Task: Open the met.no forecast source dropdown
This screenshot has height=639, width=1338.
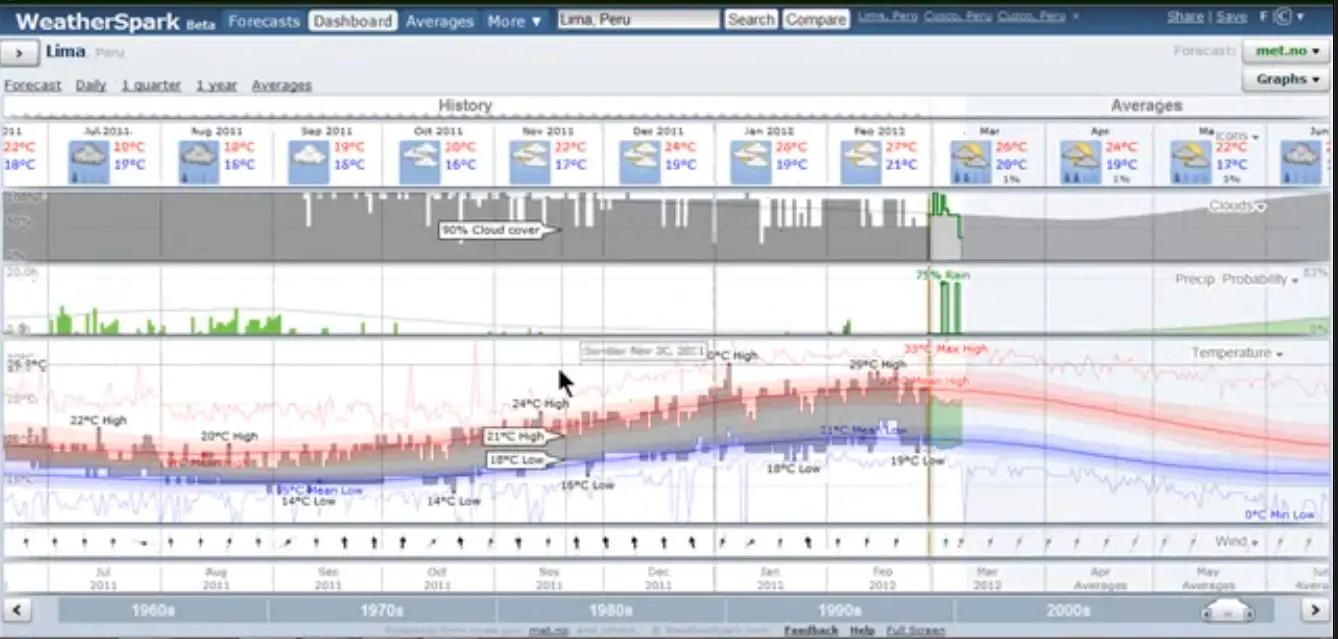Action: 1287,51
